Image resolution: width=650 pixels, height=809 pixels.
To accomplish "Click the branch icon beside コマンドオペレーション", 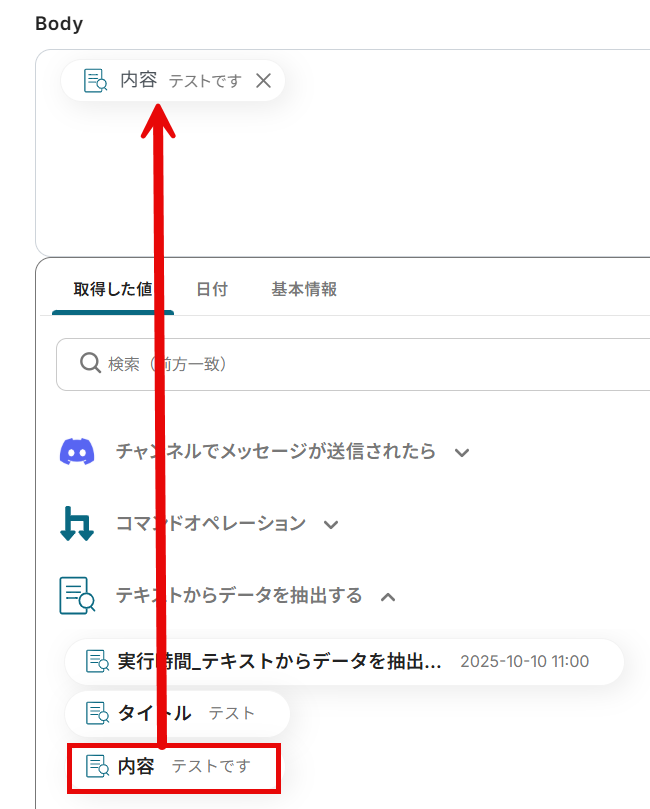I will click(x=77, y=524).
